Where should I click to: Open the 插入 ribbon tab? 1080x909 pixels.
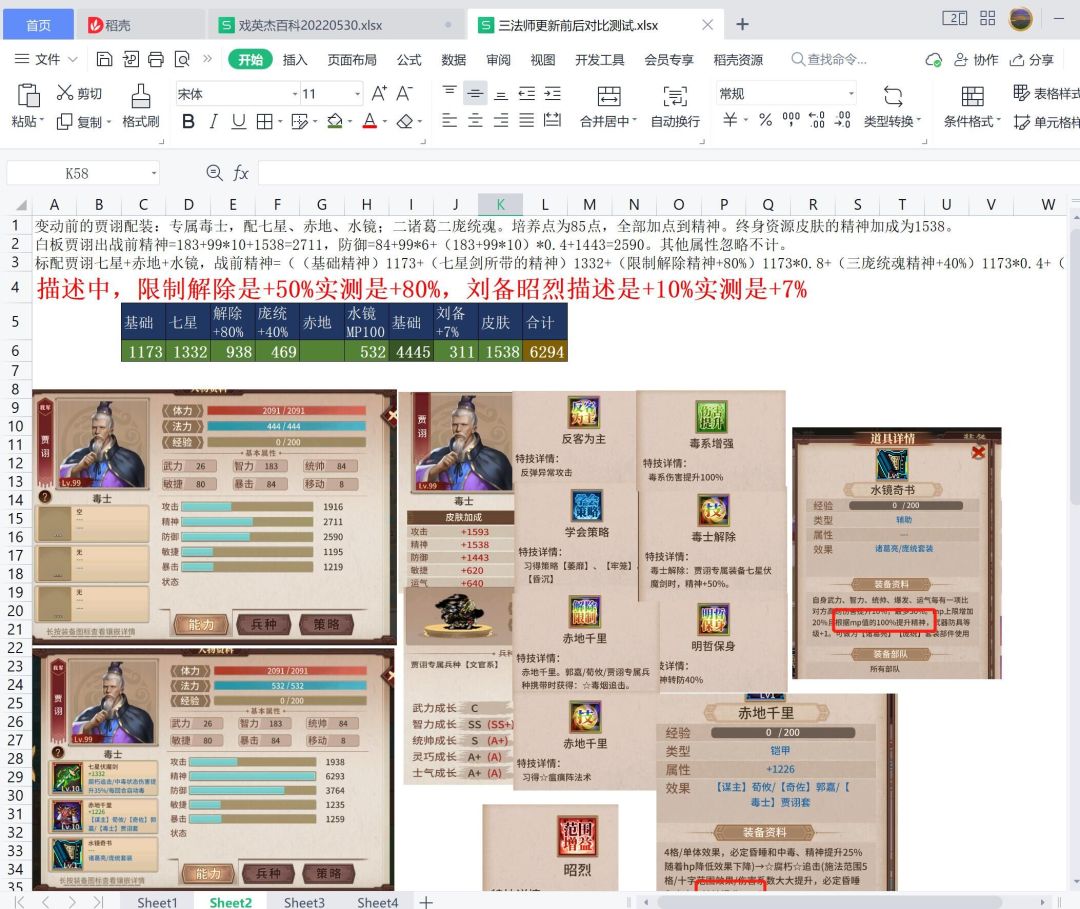click(295, 60)
